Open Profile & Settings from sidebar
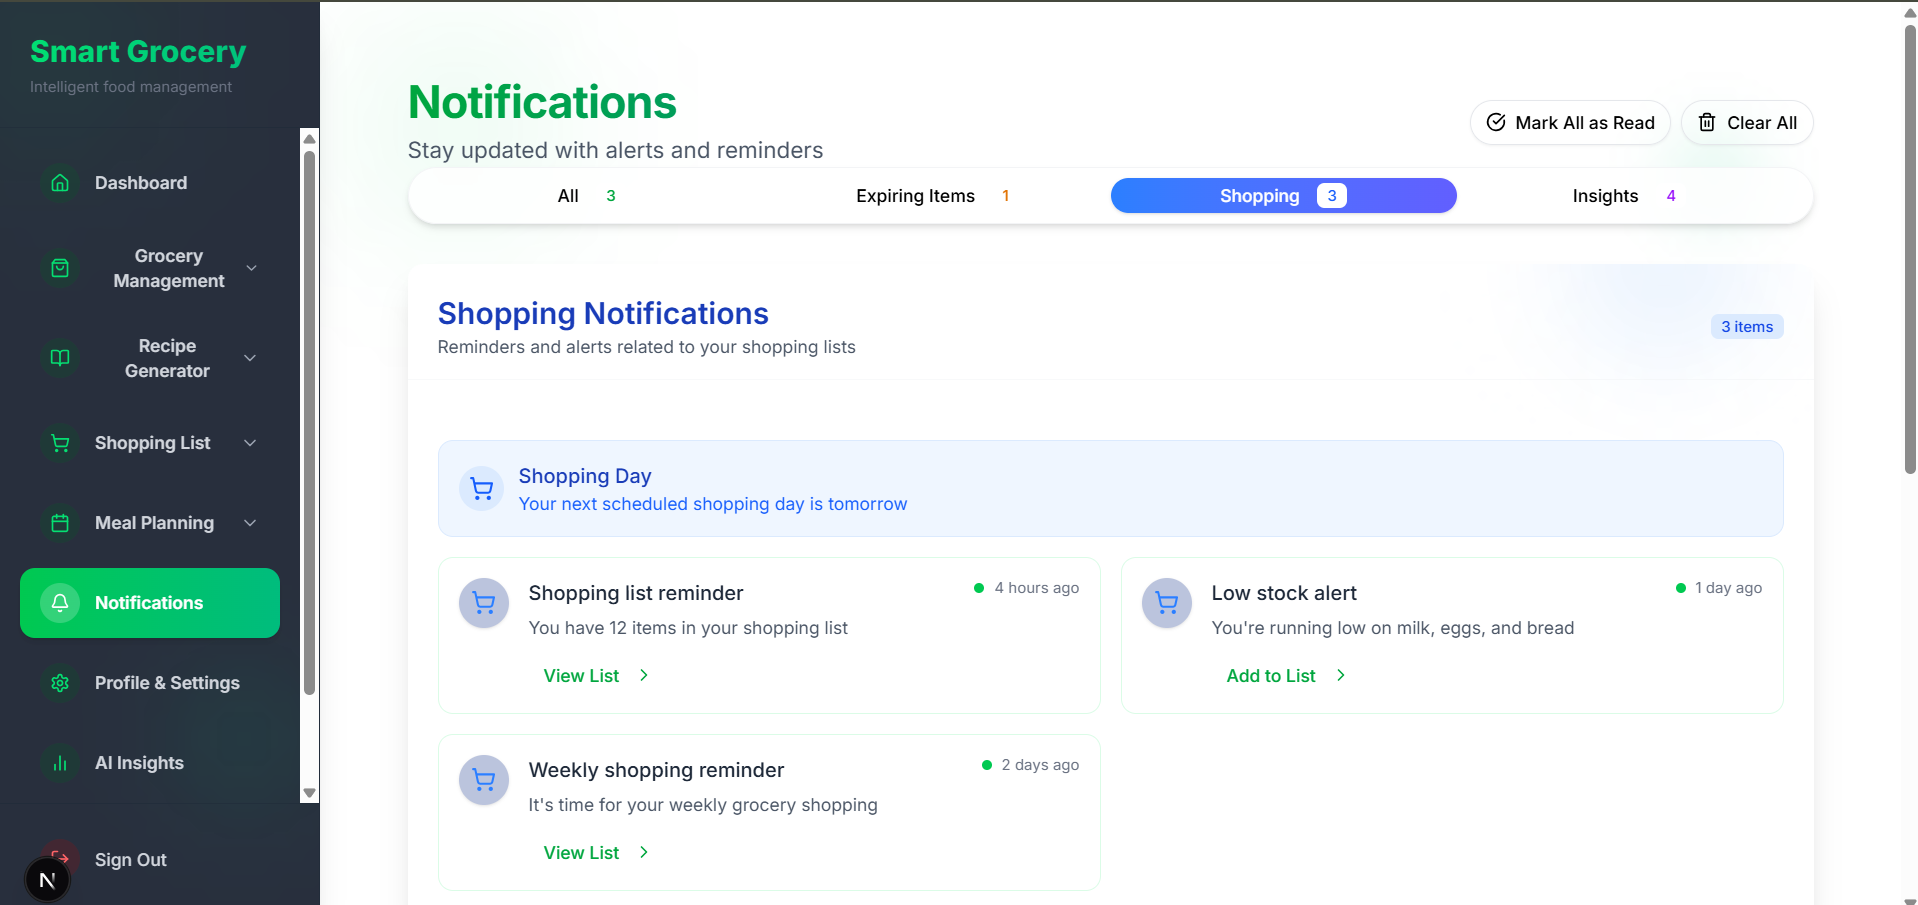 (150, 683)
